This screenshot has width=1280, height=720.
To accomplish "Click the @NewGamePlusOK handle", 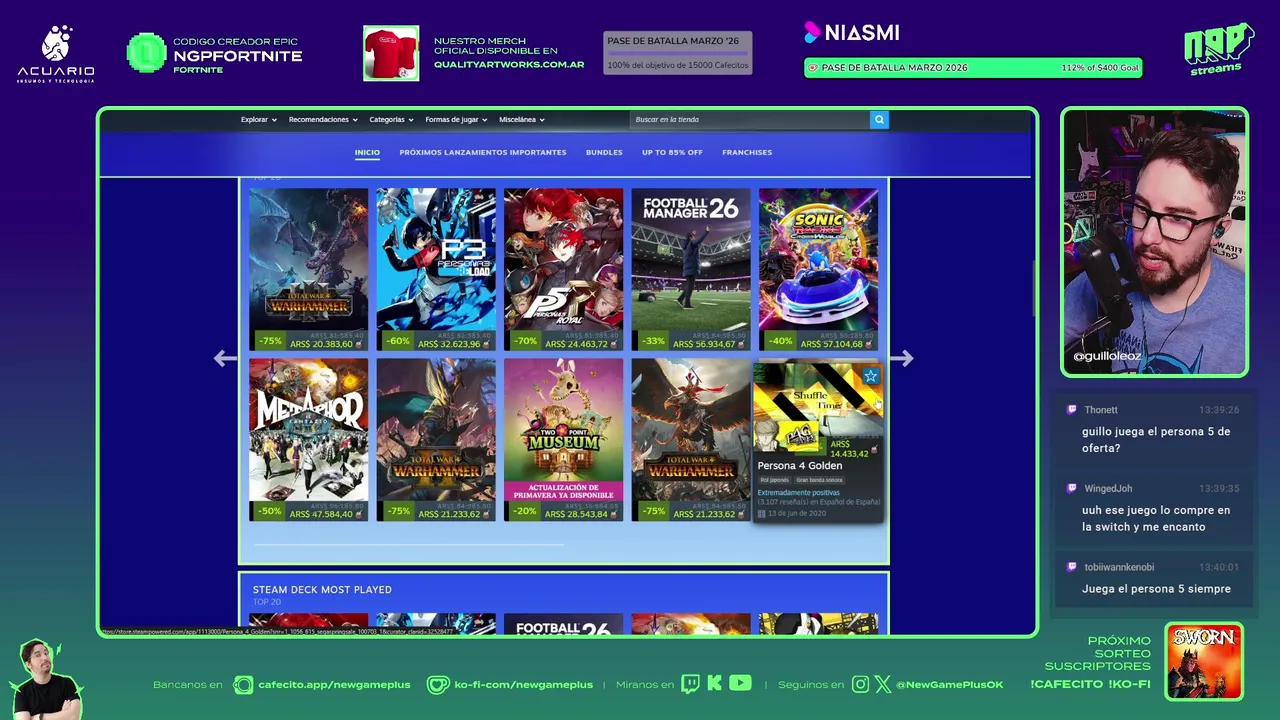I will pyautogui.click(x=949, y=685).
